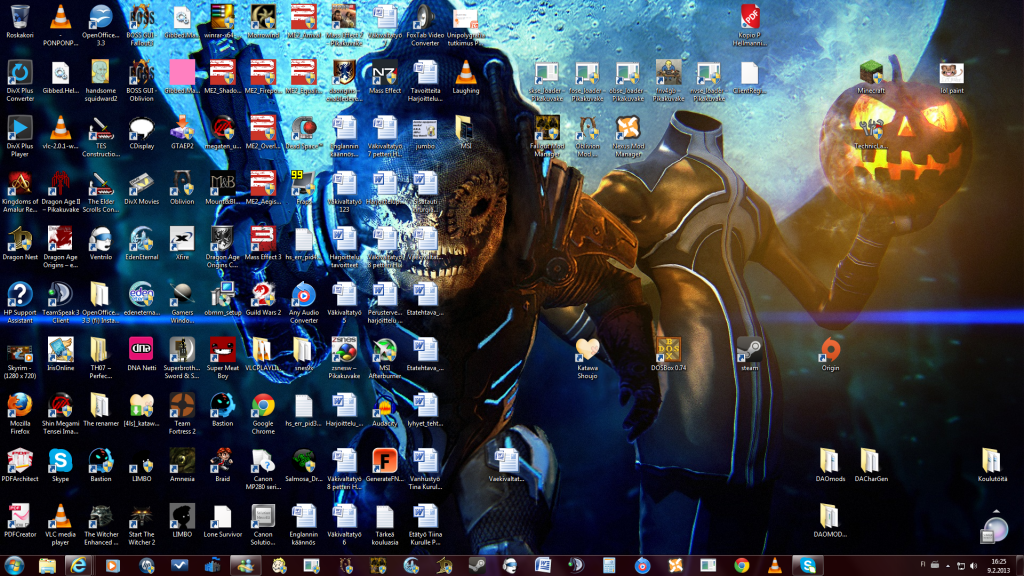Screen dimensions: 1024x576
Task: Open the Windows Start menu
Action: point(16,565)
